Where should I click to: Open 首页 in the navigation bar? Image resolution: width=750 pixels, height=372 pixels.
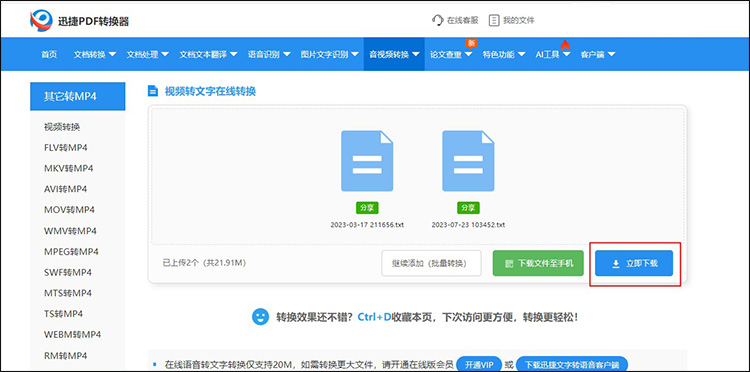[49, 54]
